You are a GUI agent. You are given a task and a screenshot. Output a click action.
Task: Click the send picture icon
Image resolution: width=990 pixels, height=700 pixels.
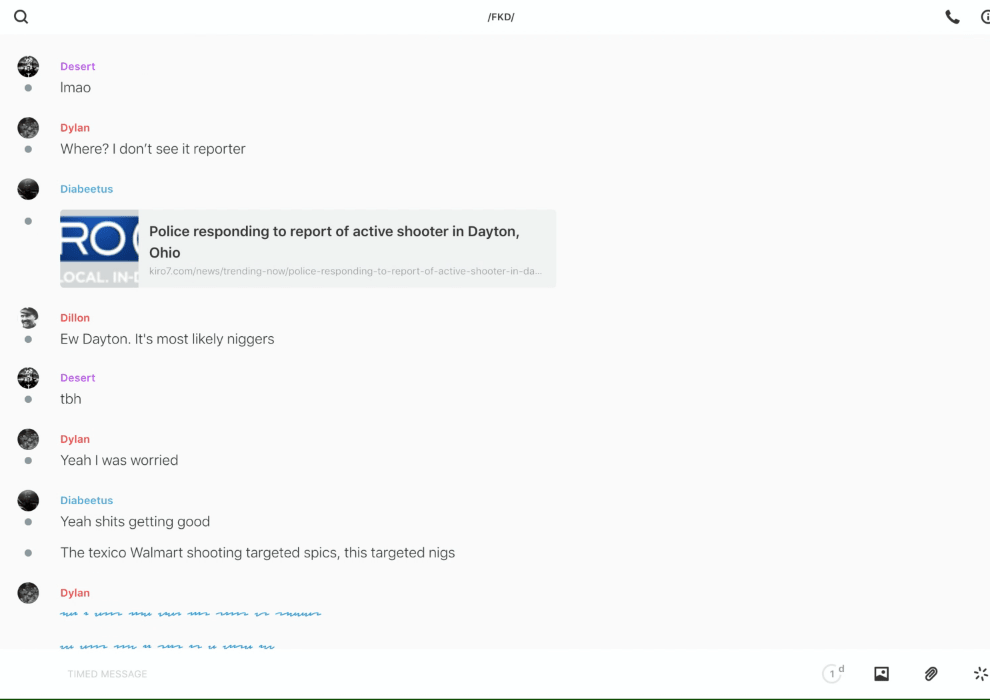pos(881,674)
